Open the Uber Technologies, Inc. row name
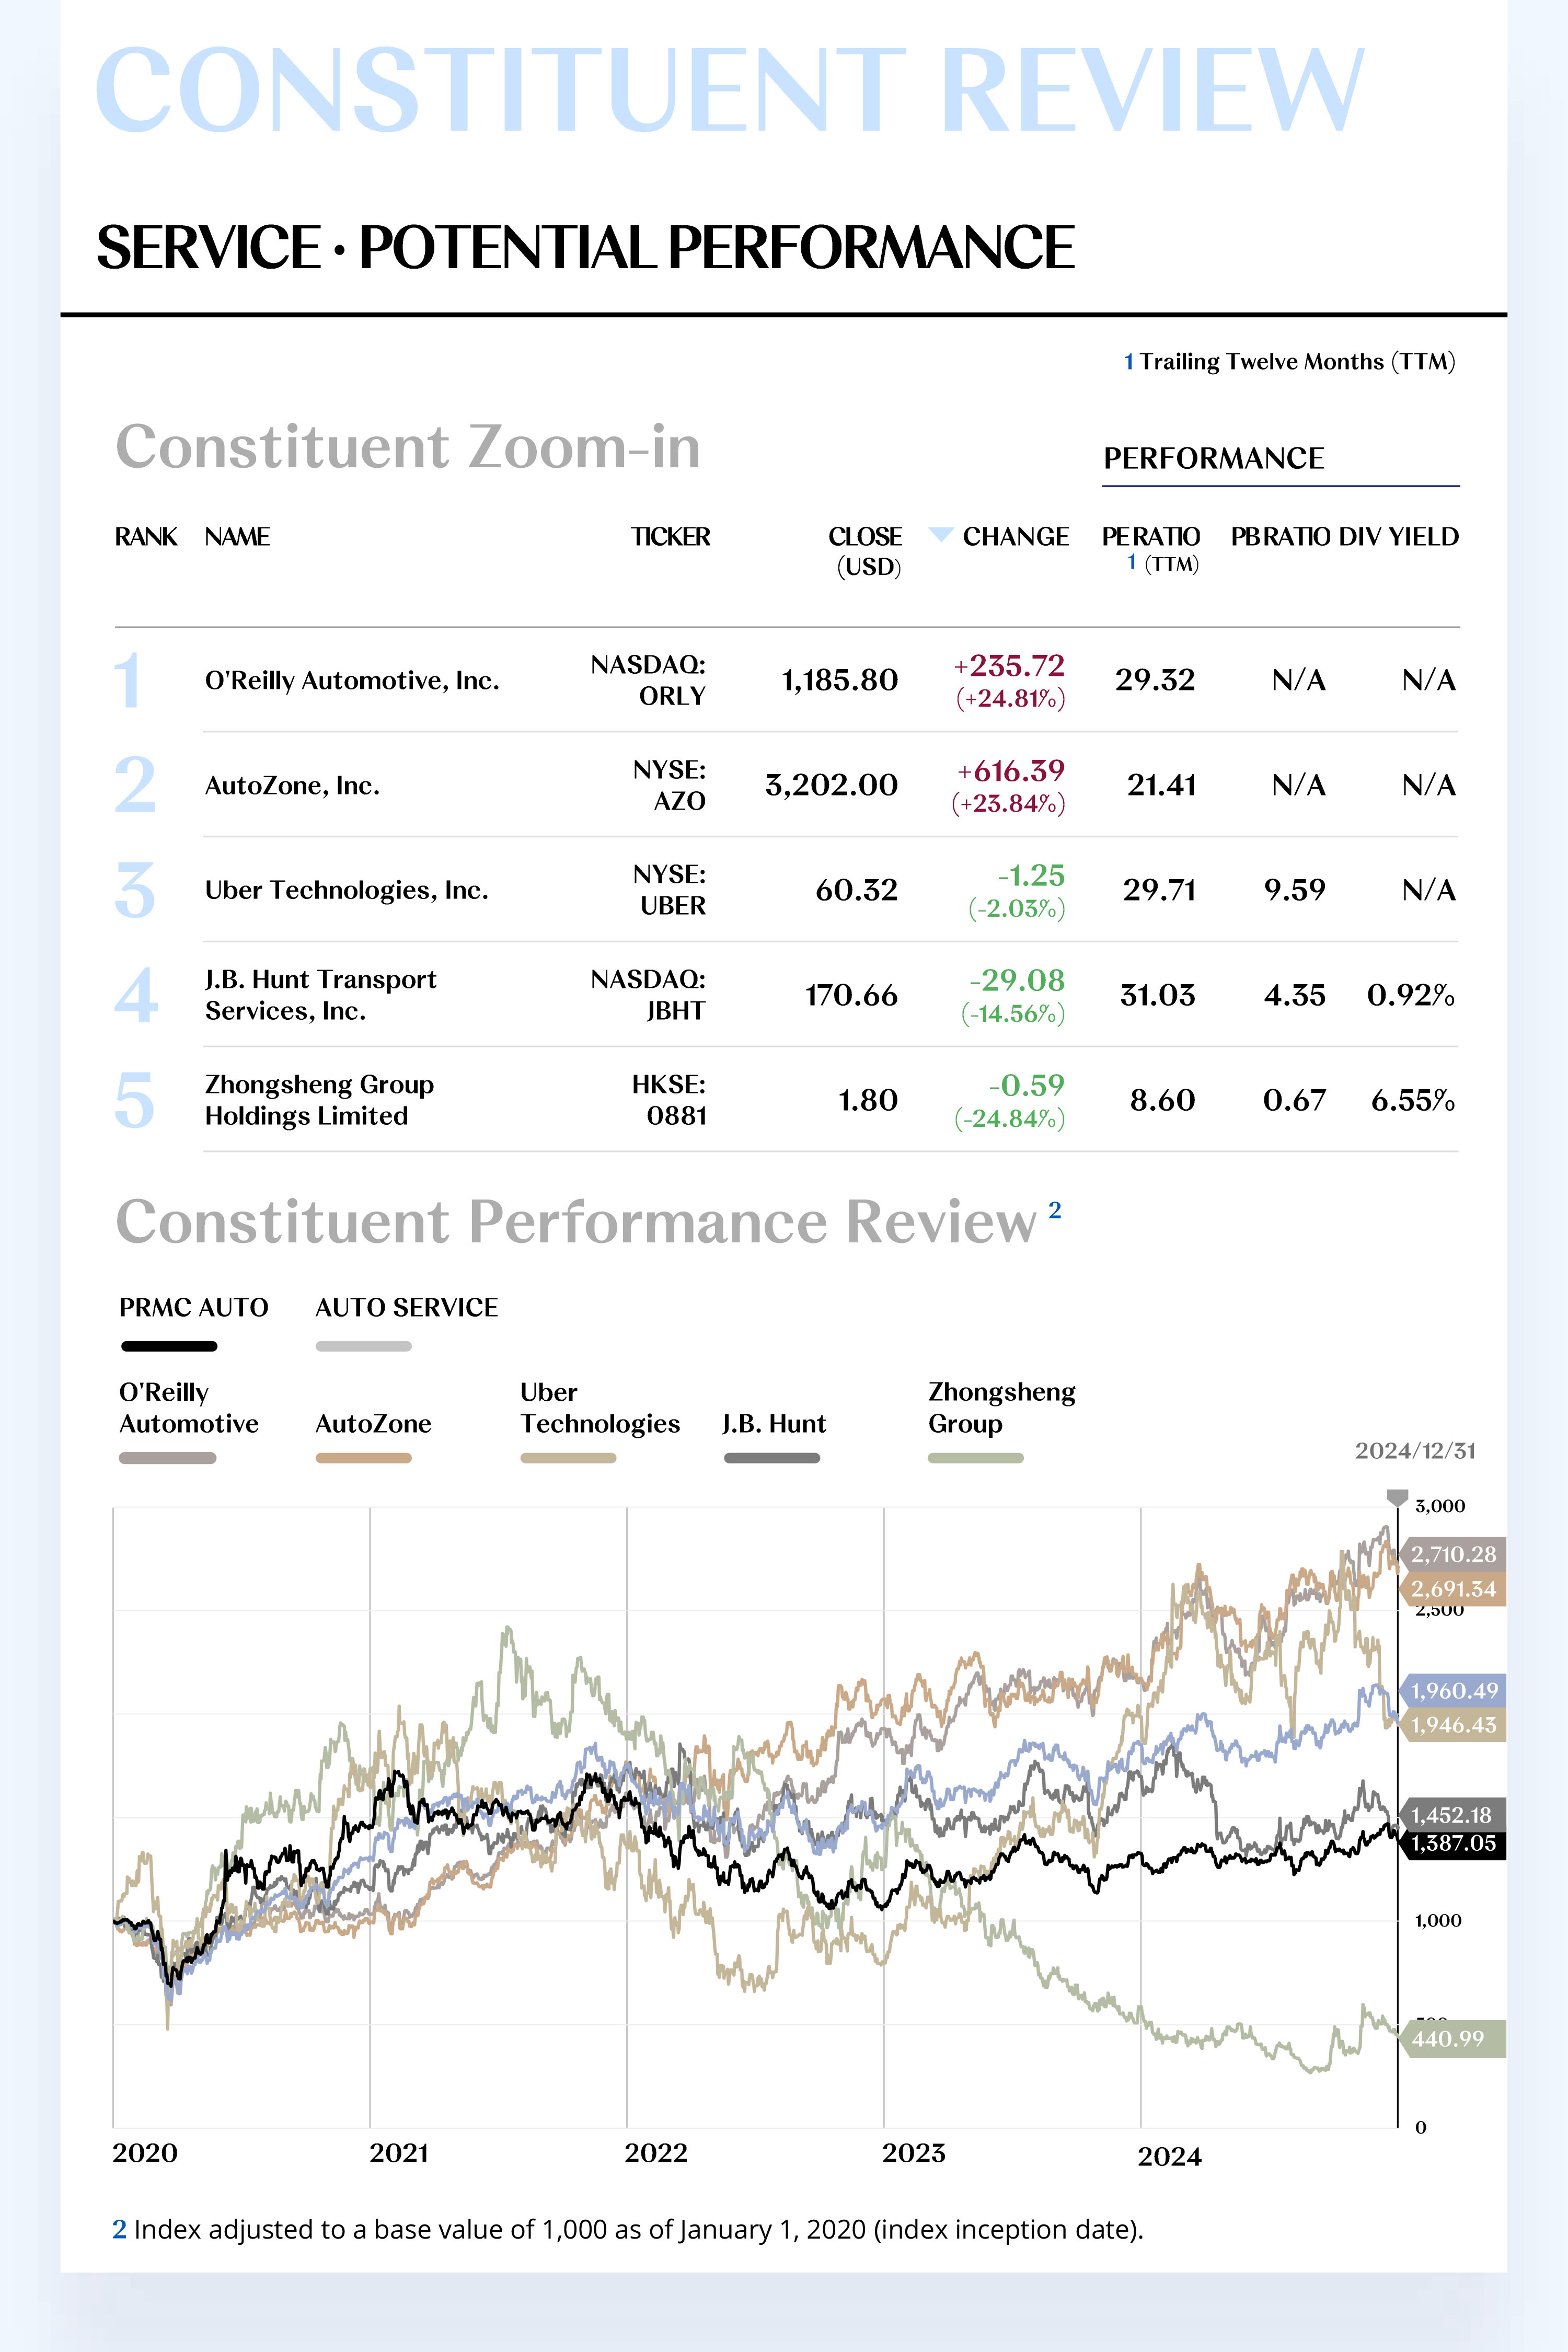 pos(346,890)
